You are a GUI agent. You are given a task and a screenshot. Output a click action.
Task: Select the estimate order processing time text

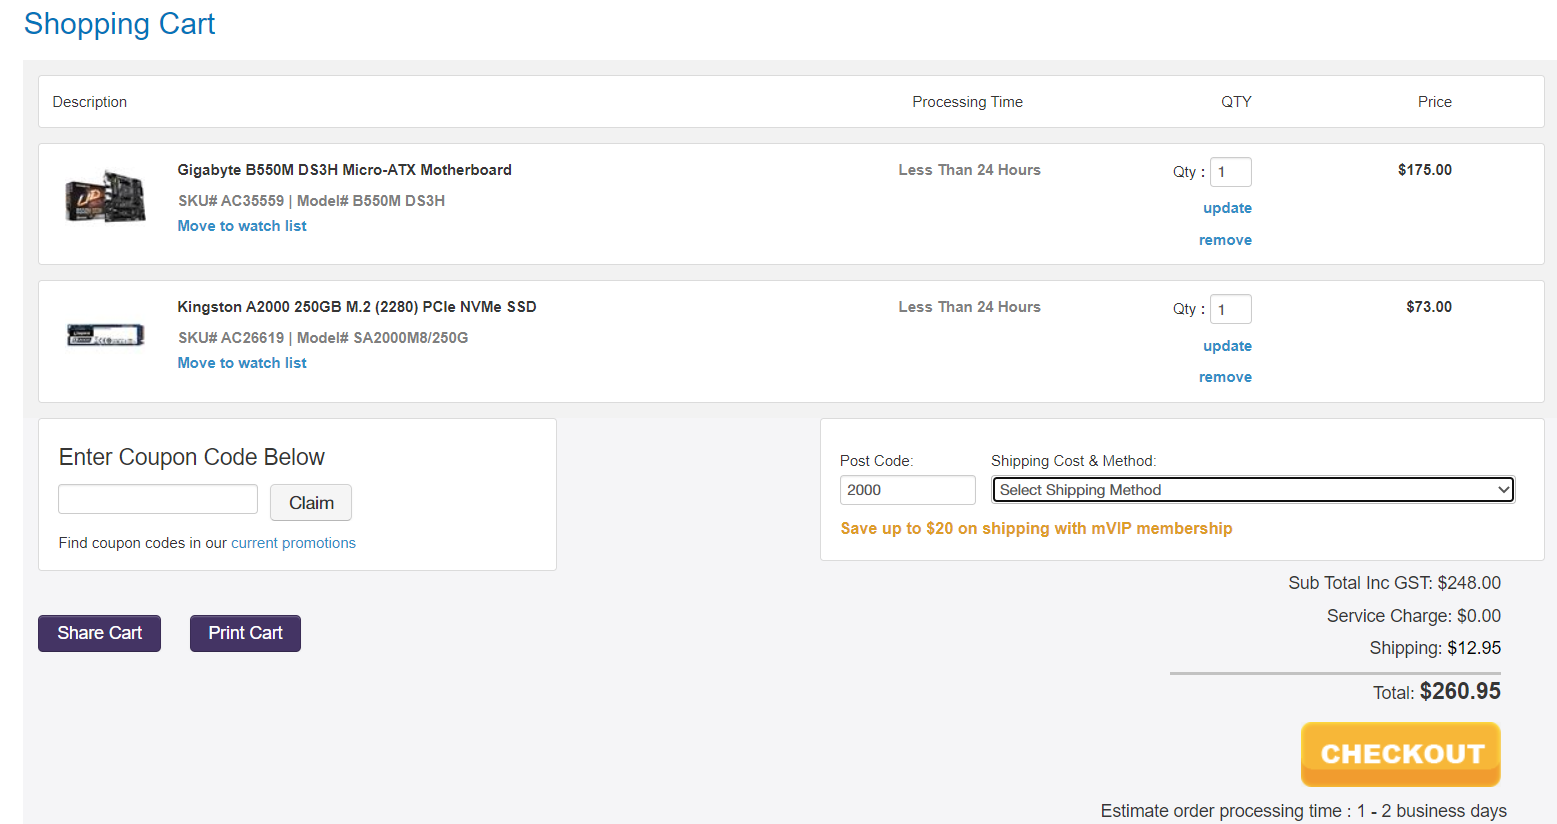point(1303,811)
